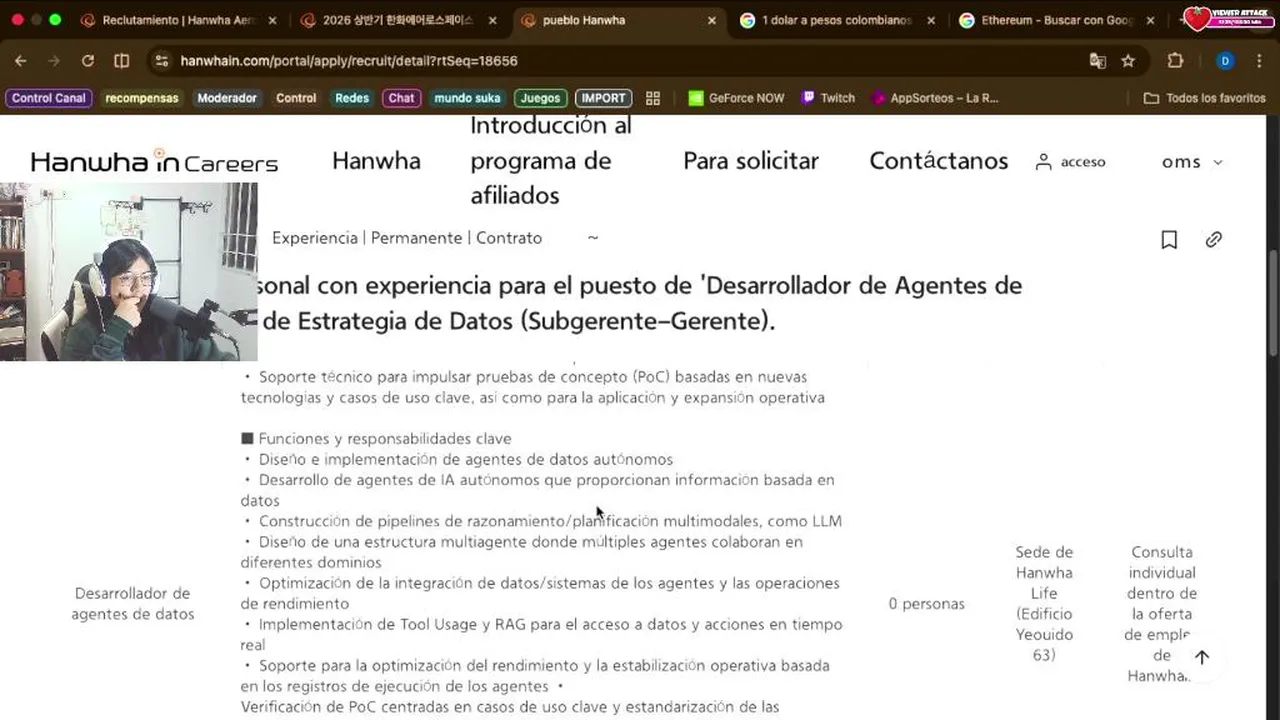Click the webcam overlay thumbnail
Viewport: 1280px width, 720px height.
click(x=128, y=271)
